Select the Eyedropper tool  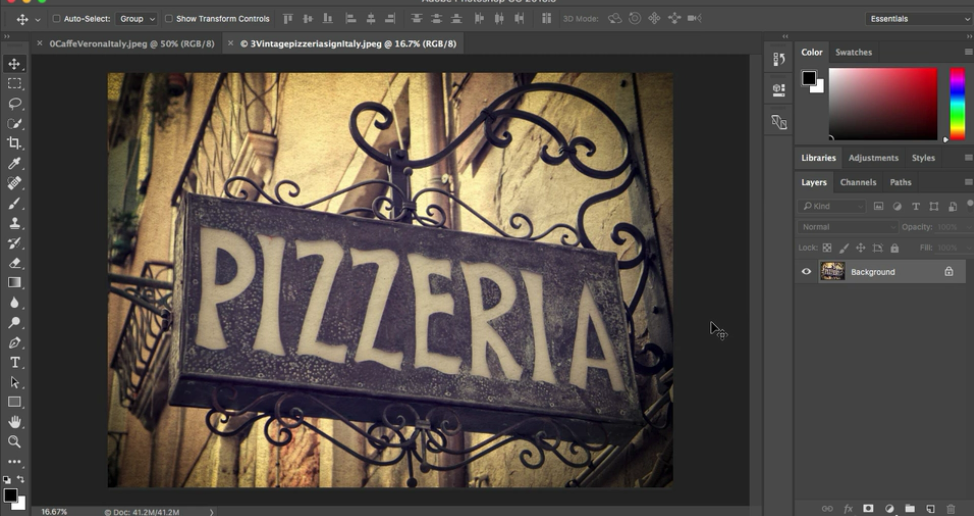tap(14, 163)
